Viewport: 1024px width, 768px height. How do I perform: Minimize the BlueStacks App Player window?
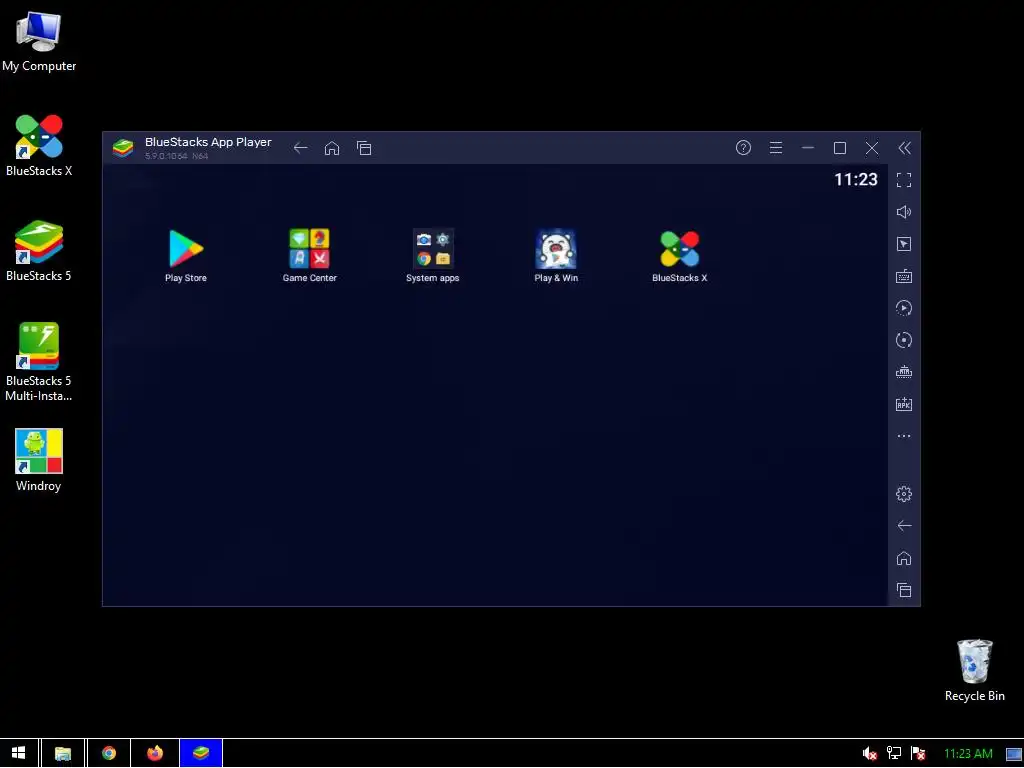pyautogui.click(x=808, y=148)
